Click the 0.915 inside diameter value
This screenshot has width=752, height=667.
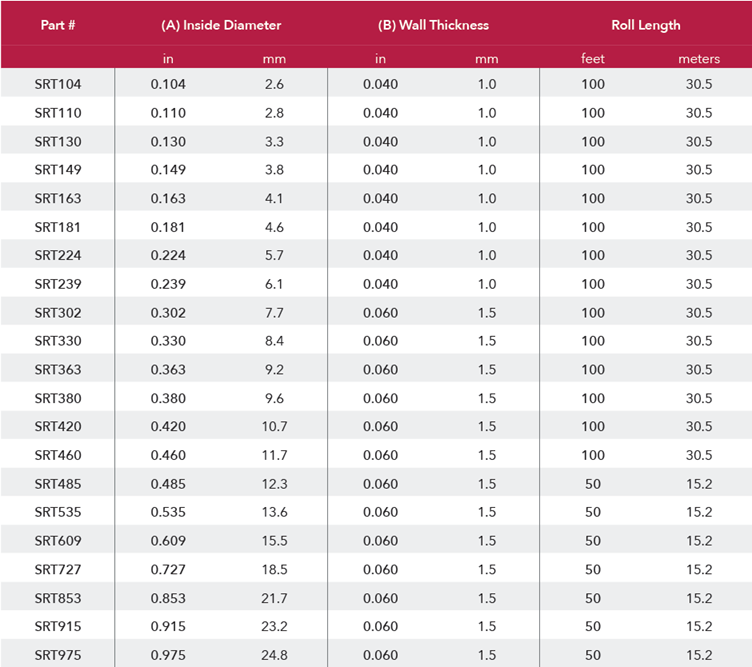tap(168, 627)
